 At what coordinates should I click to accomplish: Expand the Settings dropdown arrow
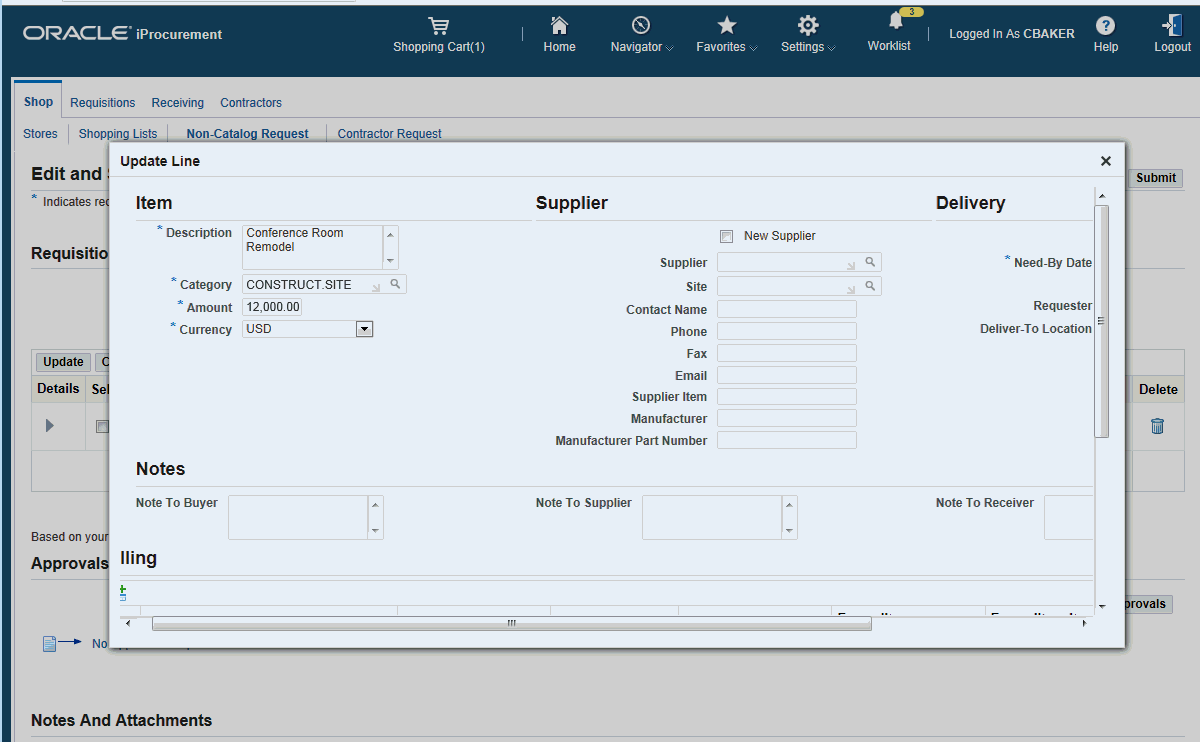pyautogui.click(x=832, y=48)
